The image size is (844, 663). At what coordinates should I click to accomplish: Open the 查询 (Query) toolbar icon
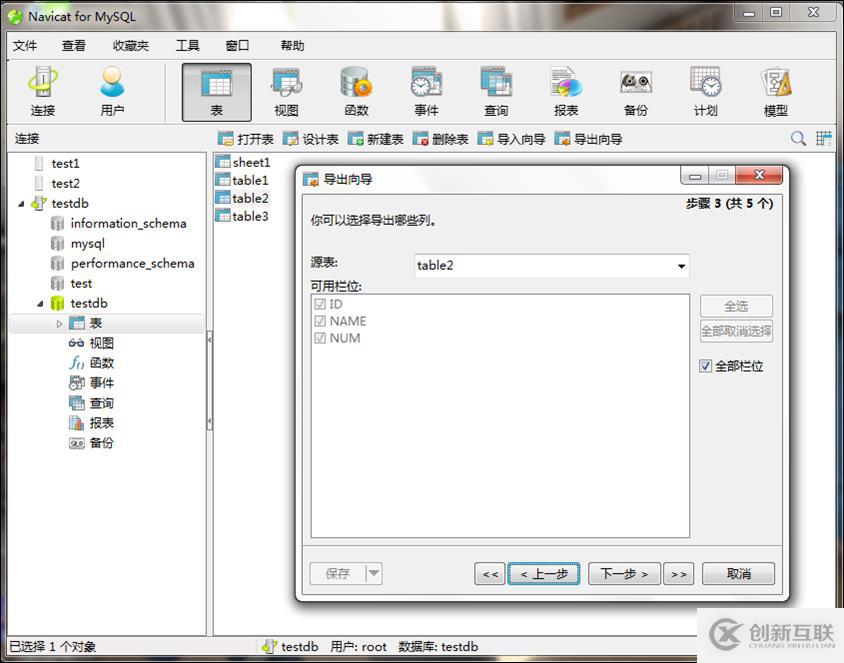(496, 91)
